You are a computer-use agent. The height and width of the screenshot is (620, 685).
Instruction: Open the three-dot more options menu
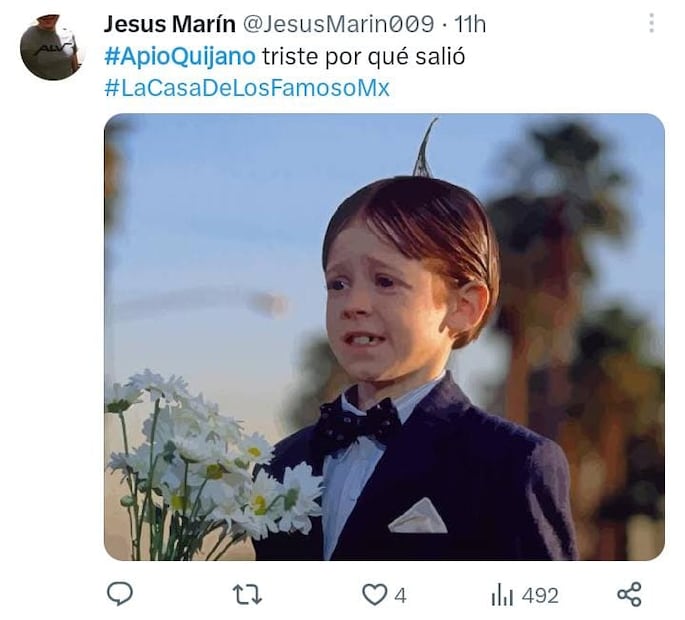(651, 23)
